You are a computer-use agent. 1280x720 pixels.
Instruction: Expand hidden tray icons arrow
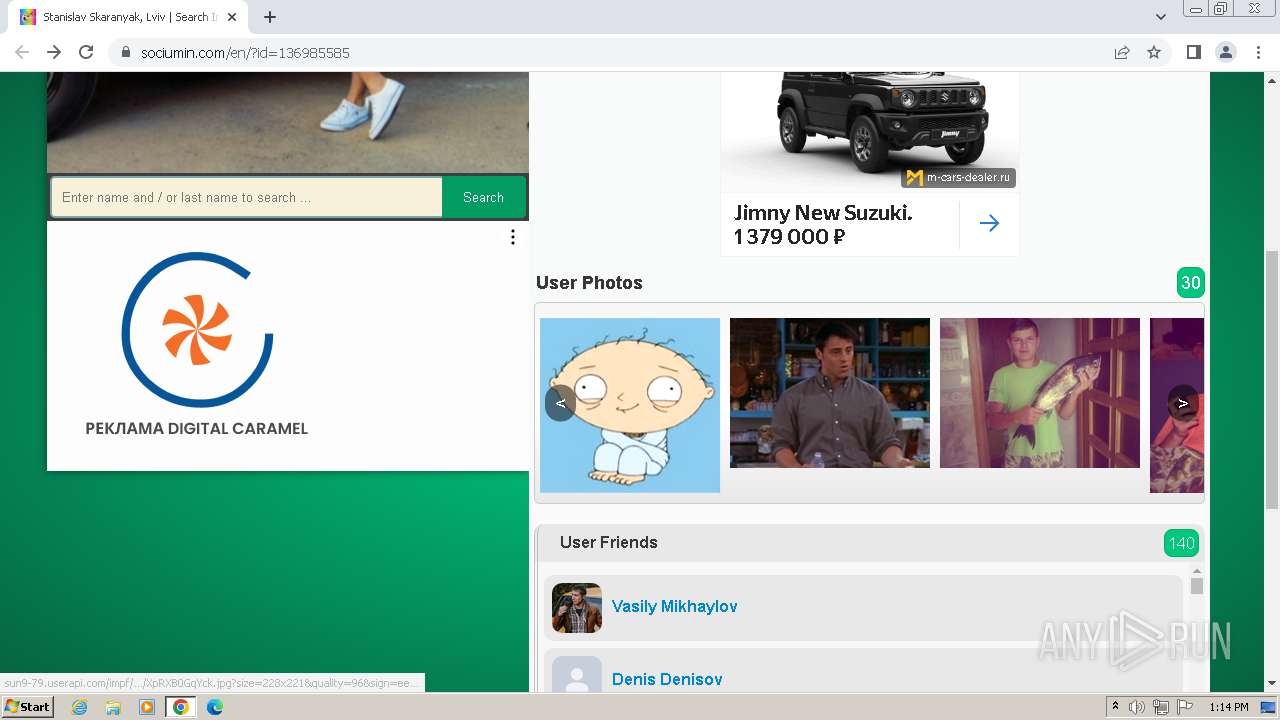click(x=1115, y=707)
